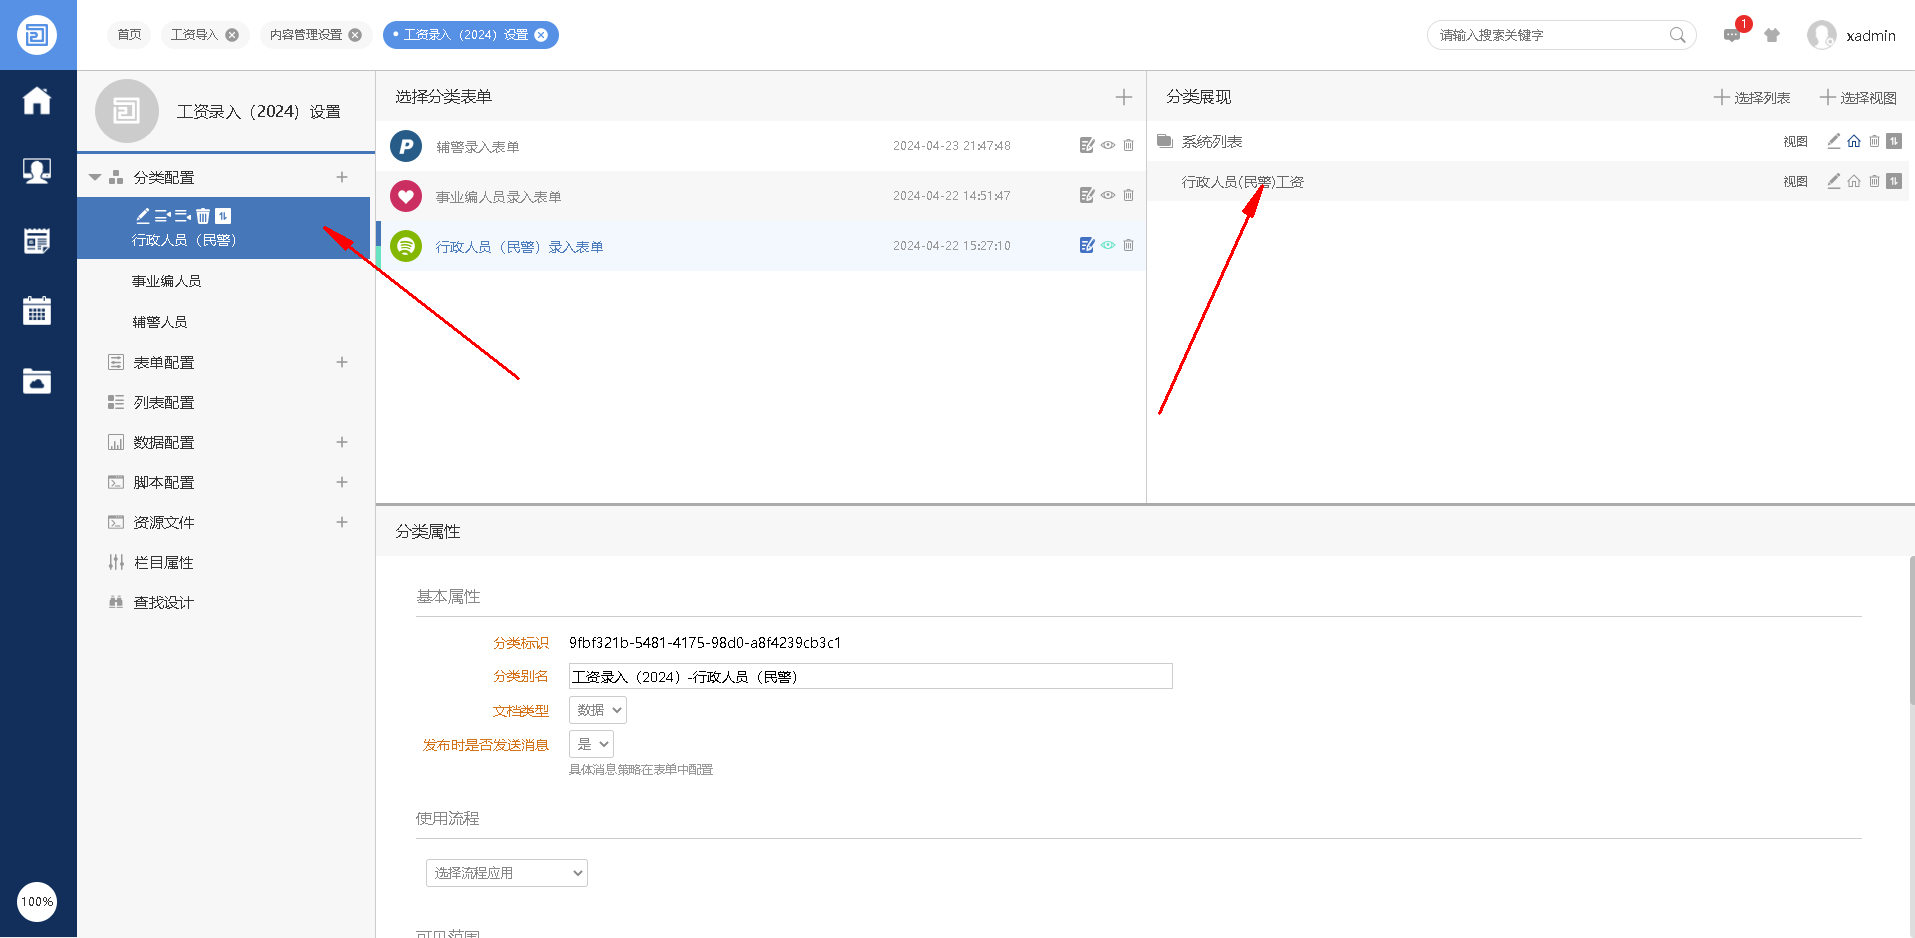Switch to the 首页 tab
1915x938 pixels.
tap(129, 35)
